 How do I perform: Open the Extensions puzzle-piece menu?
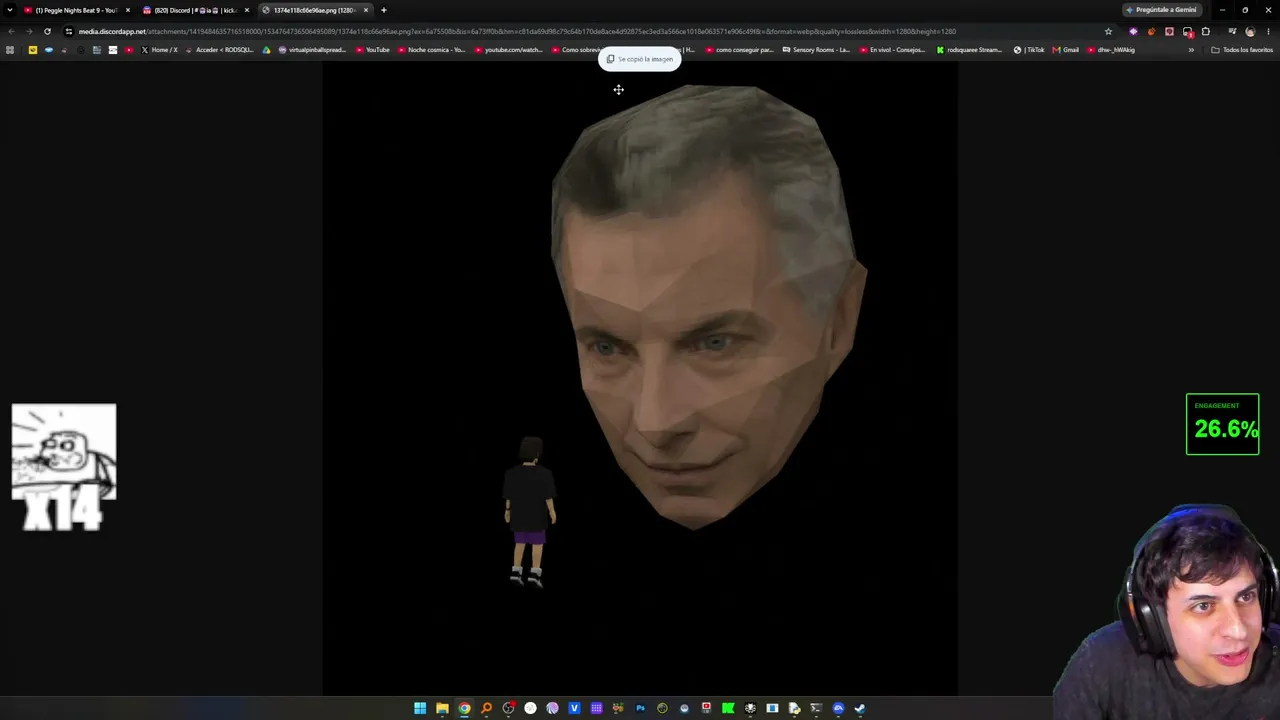[1206, 31]
